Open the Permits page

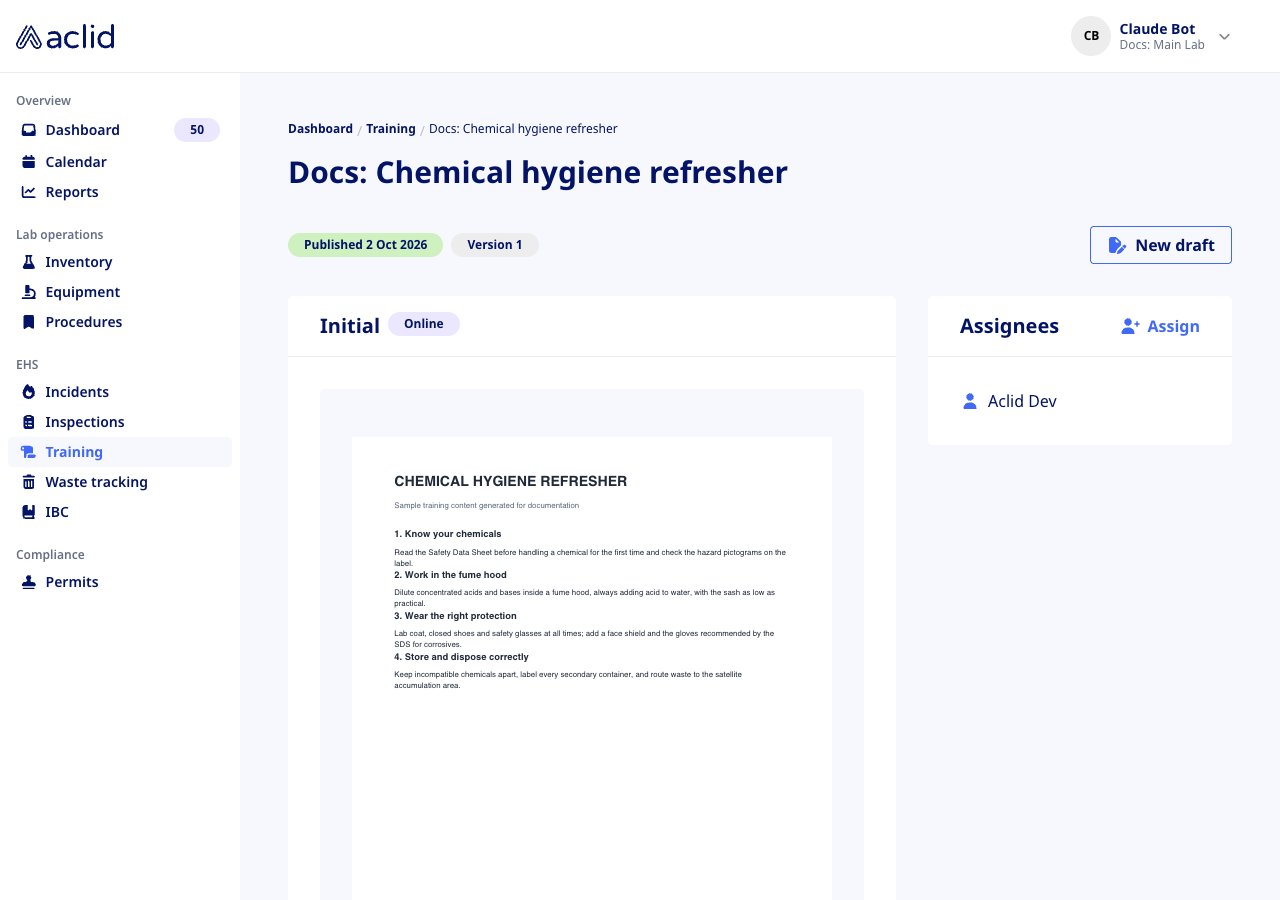120,582
